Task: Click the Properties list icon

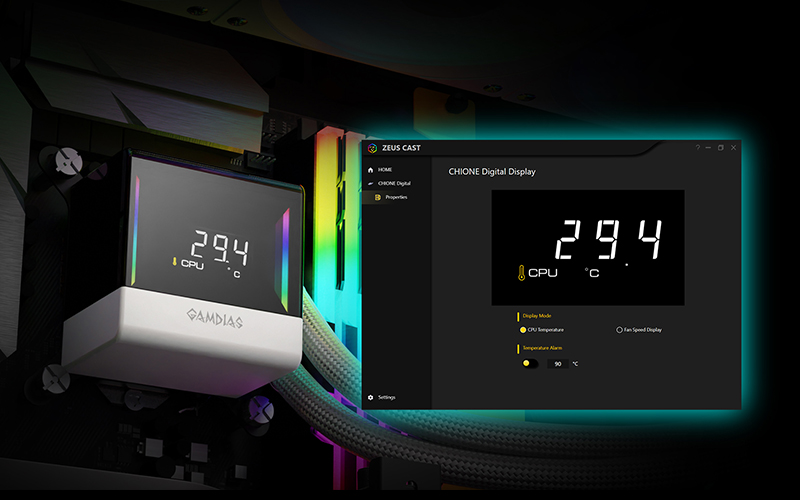Action: coord(378,197)
